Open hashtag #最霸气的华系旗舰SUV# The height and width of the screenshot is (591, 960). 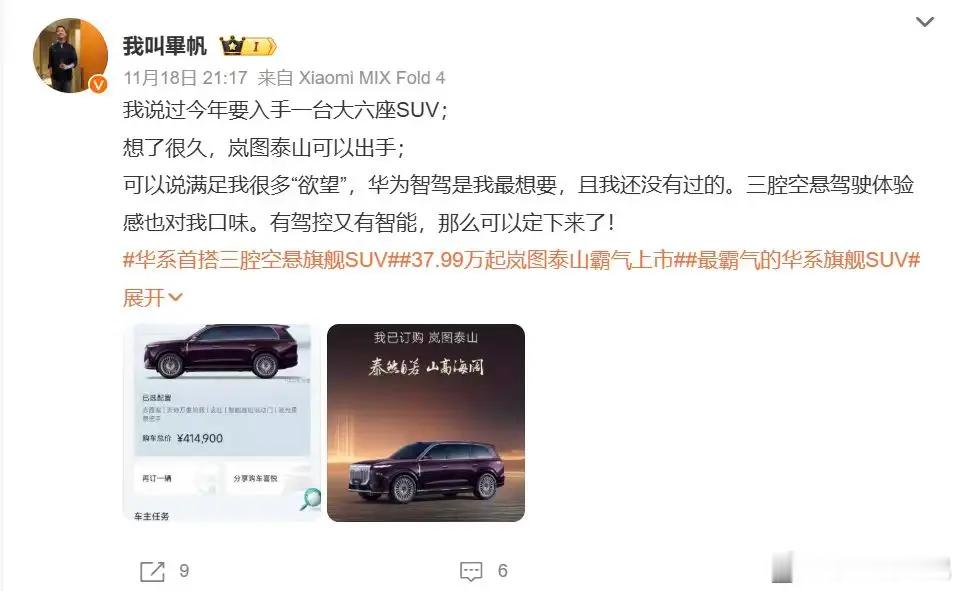click(803, 260)
